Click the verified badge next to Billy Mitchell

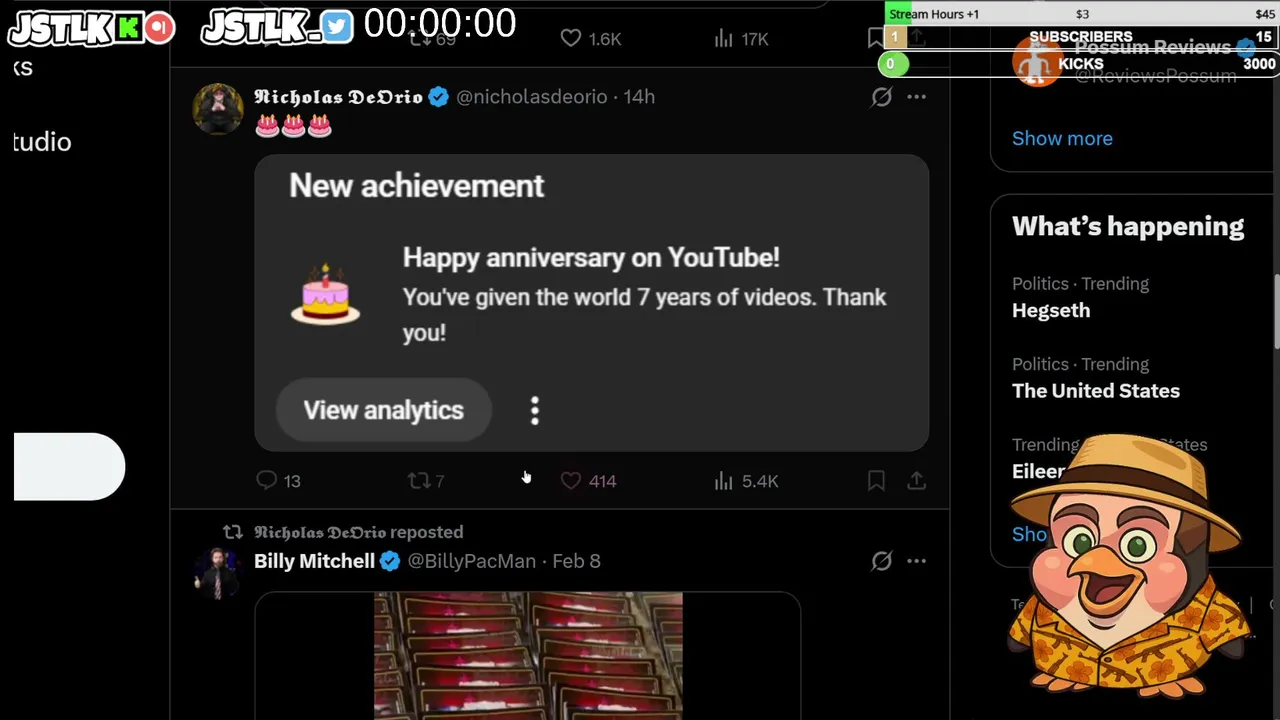[x=390, y=561]
